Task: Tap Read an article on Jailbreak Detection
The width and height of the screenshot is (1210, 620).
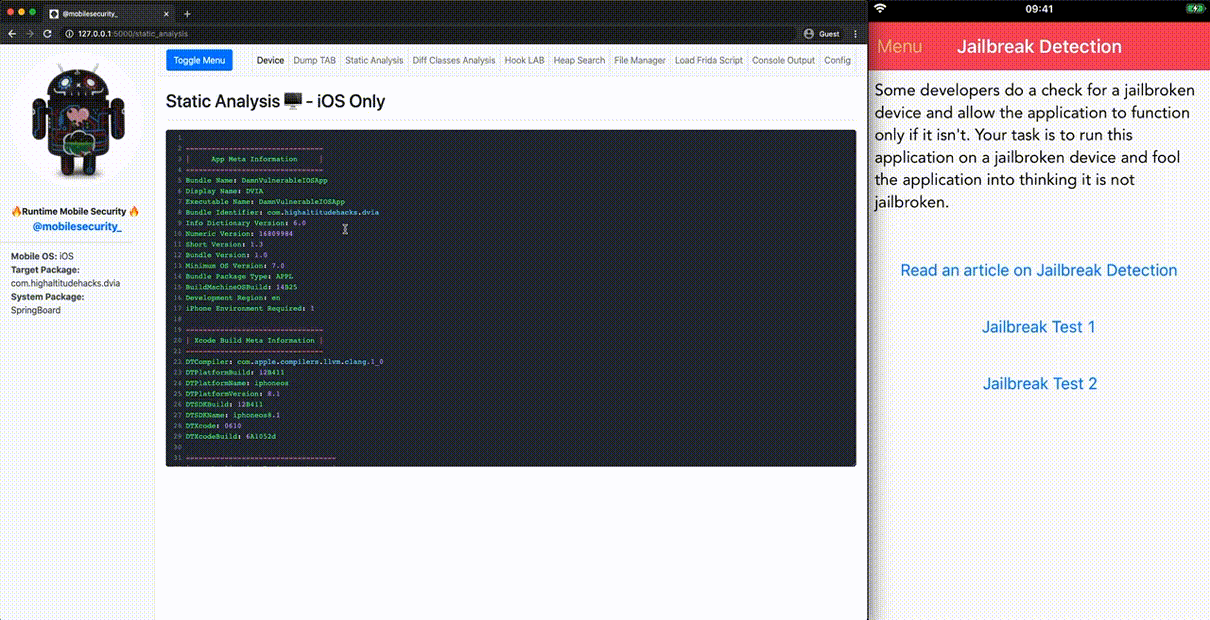Action: point(1038,270)
